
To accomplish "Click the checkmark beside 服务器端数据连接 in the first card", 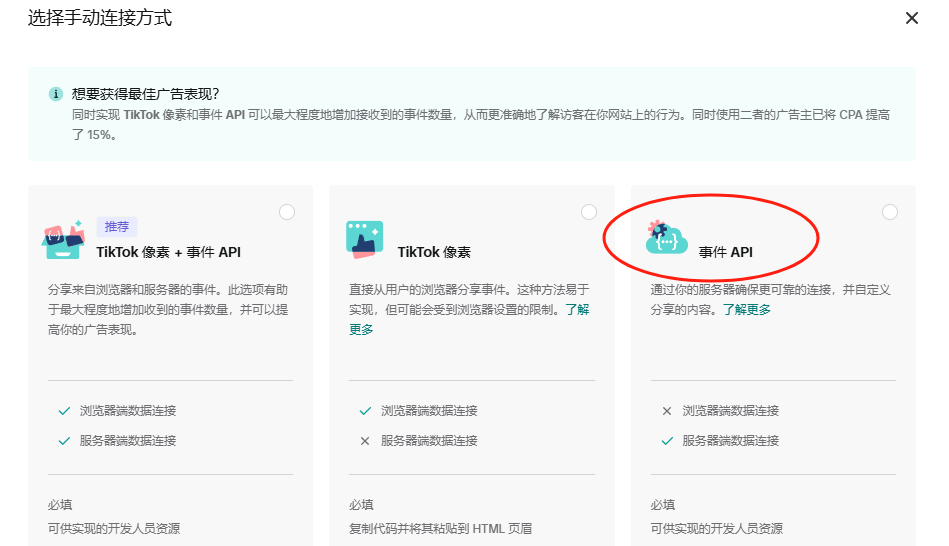I will pos(64,441).
